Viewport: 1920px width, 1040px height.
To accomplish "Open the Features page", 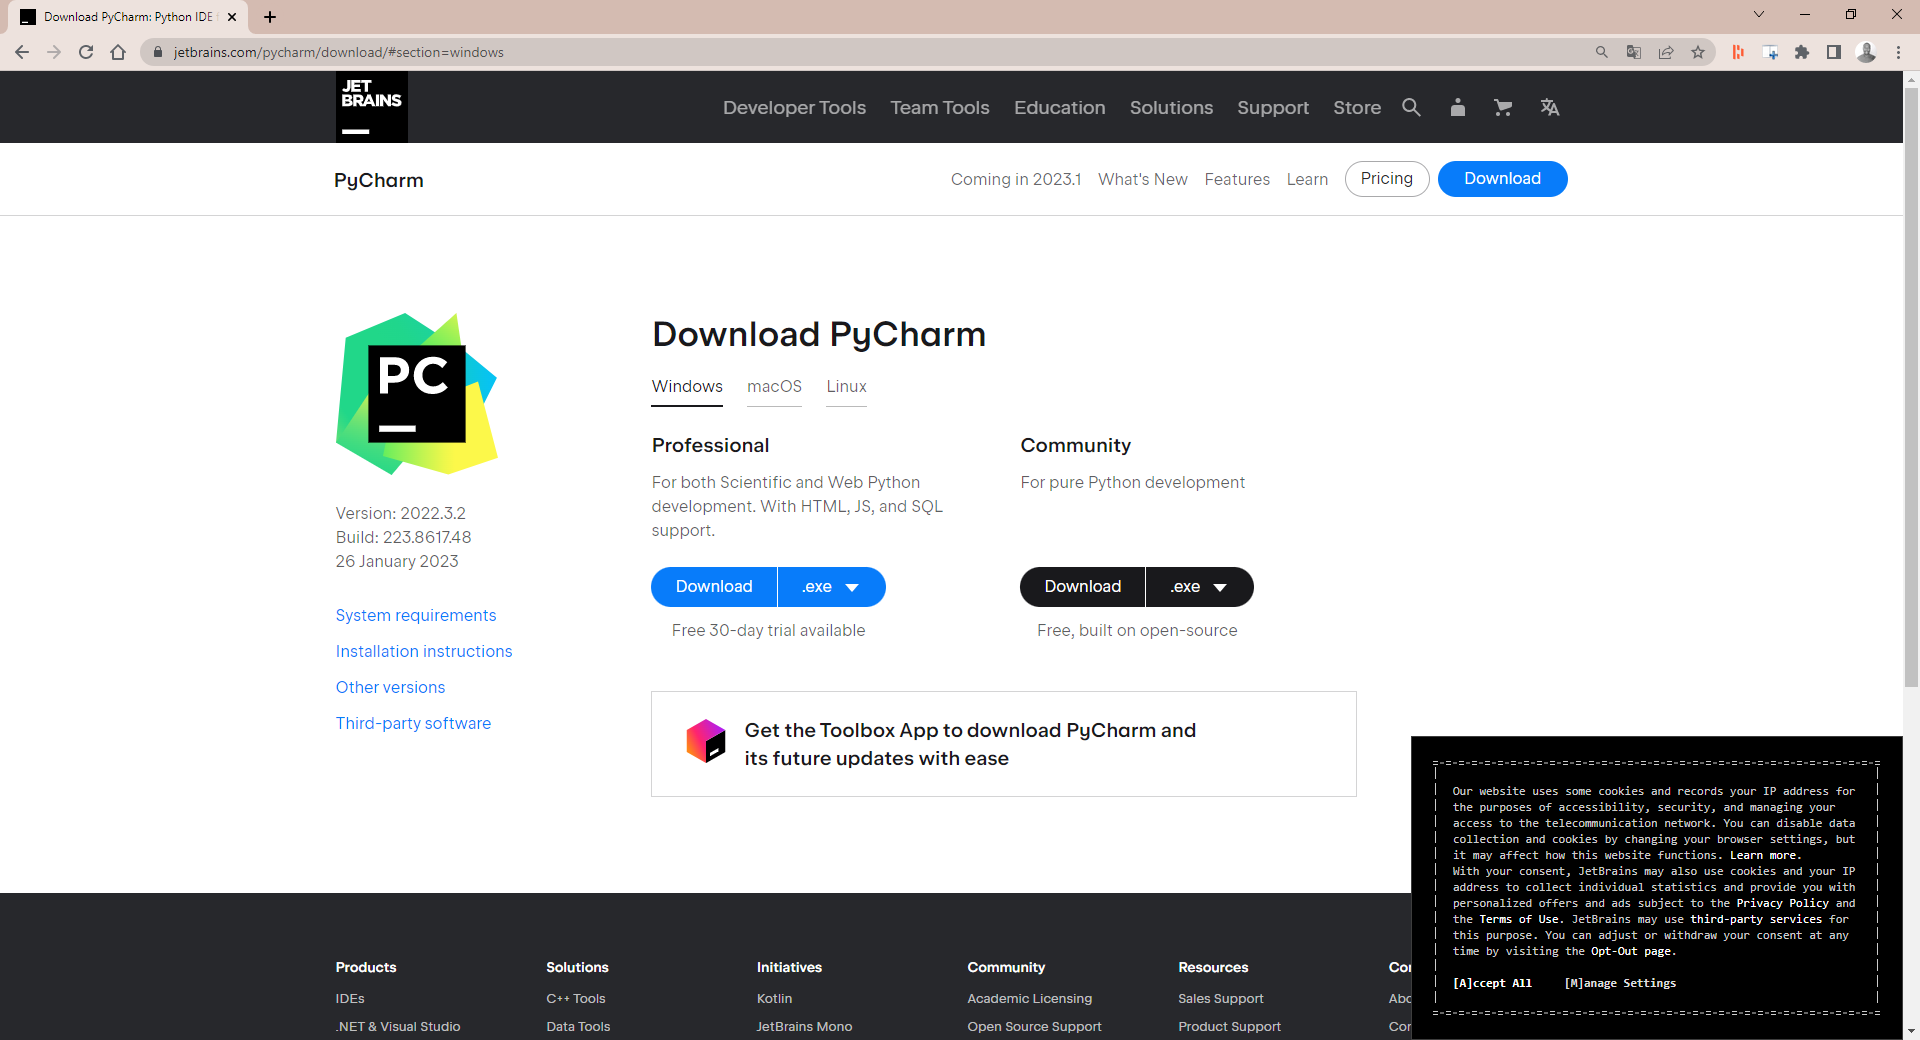I will tap(1237, 179).
